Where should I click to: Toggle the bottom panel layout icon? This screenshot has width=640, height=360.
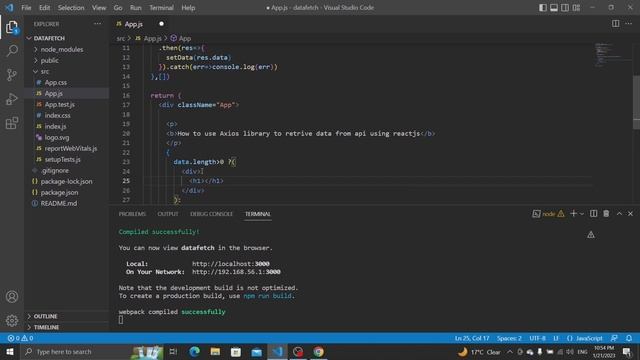click(x=554, y=8)
